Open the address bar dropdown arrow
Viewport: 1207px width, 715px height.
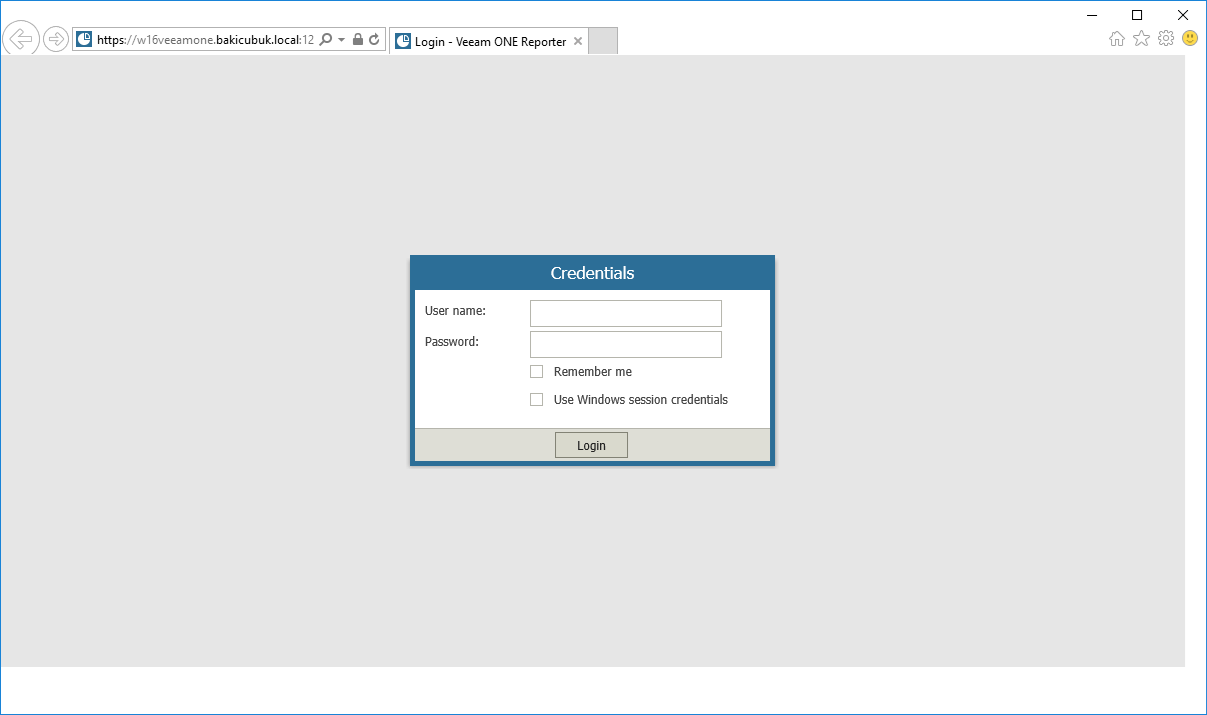click(342, 40)
